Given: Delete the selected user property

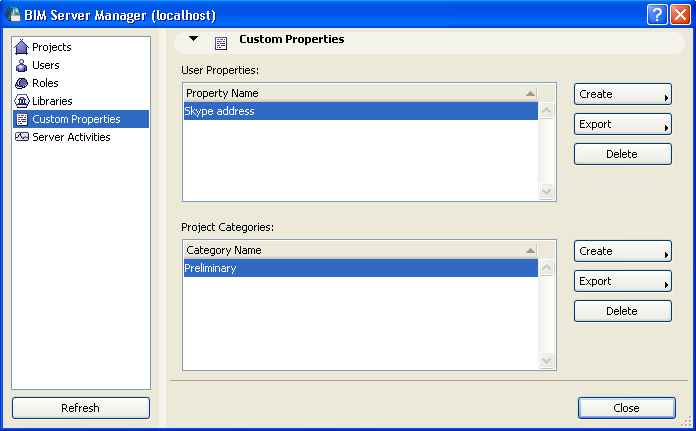Looking at the screenshot, I should pos(622,154).
